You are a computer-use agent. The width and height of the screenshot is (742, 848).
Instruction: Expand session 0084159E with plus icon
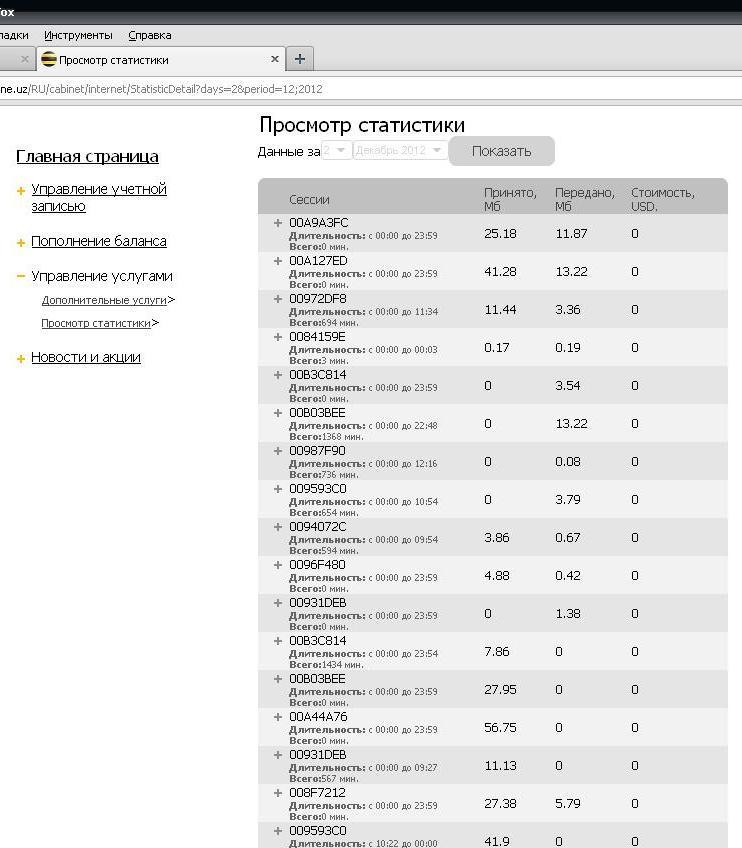(278, 336)
